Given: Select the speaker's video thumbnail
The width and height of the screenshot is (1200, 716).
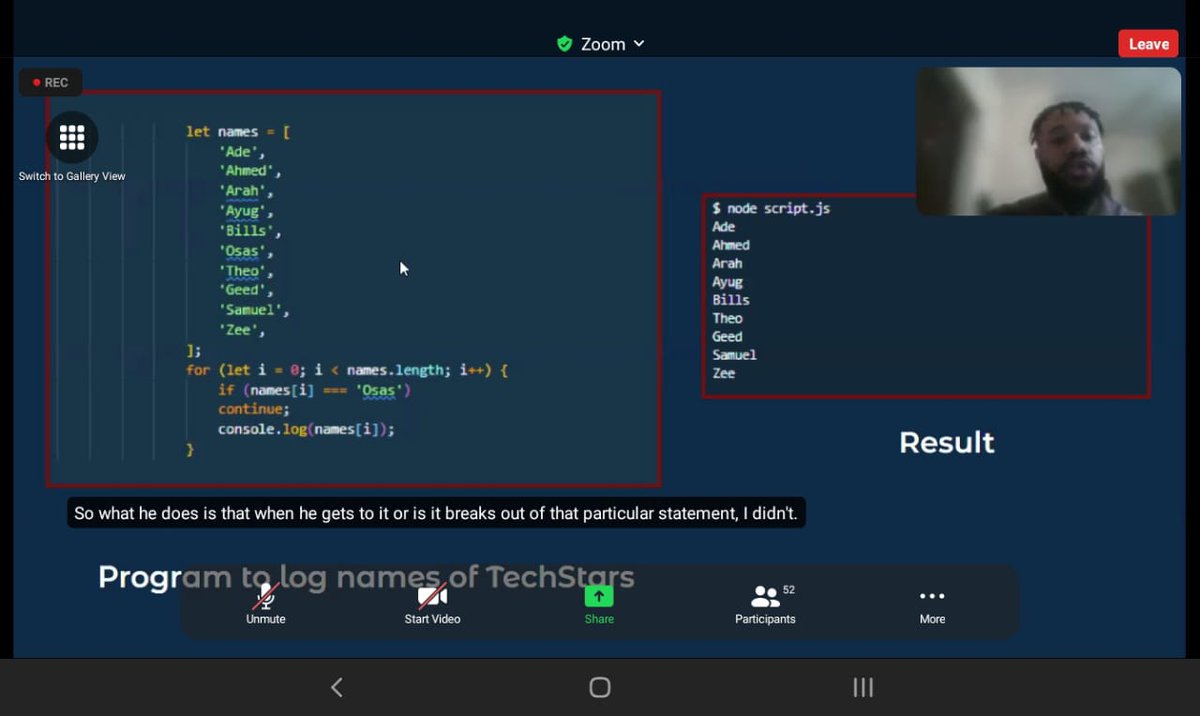Looking at the screenshot, I should (x=1048, y=141).
